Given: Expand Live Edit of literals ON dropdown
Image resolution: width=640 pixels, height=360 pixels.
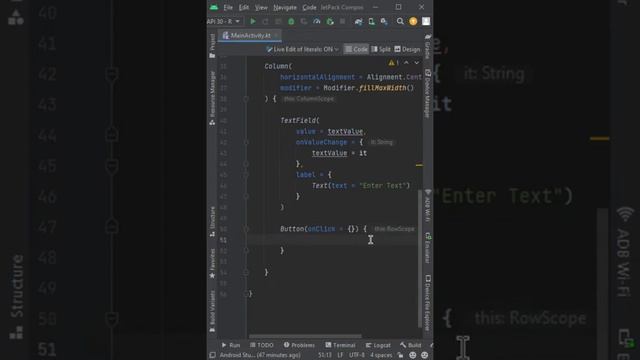Looking at the screenshot, I should 302,49.
